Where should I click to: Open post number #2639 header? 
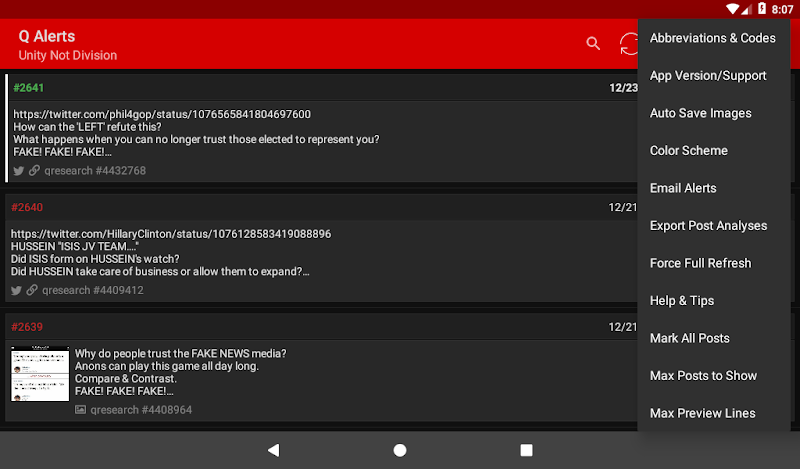coord(27,327)
